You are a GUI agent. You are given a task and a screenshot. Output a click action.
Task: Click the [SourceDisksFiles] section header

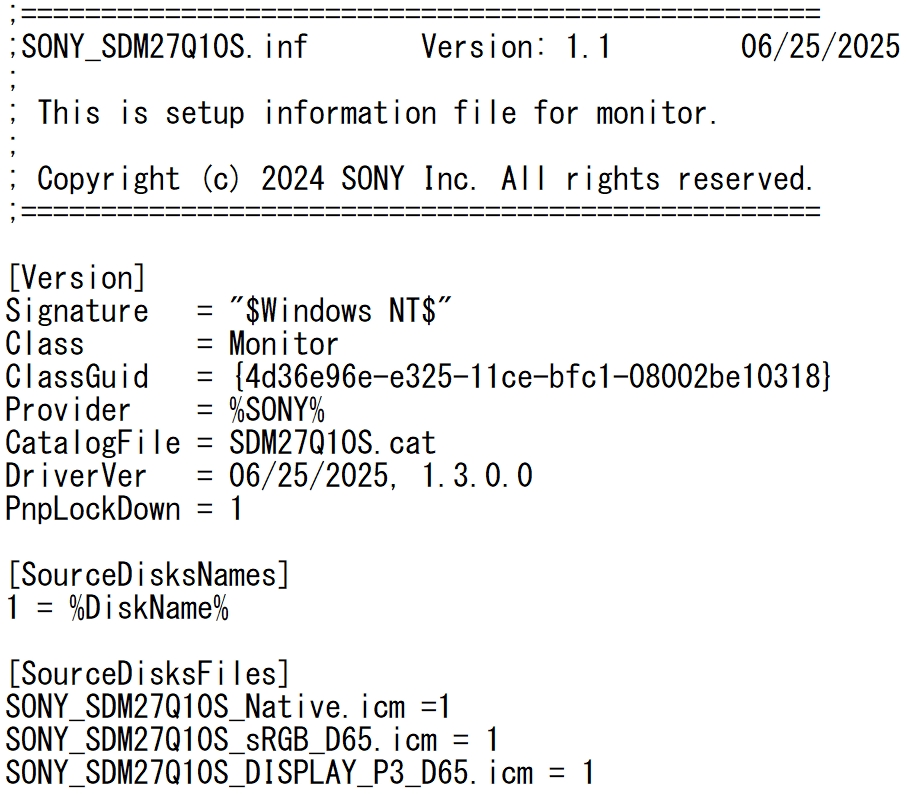pyautogui.click(x=148, y=674)
